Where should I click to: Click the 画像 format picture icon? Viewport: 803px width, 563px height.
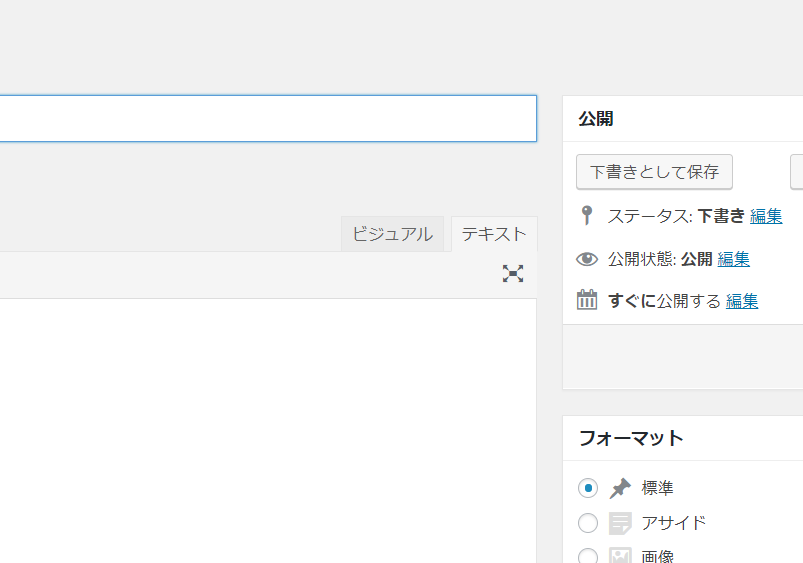620,555
